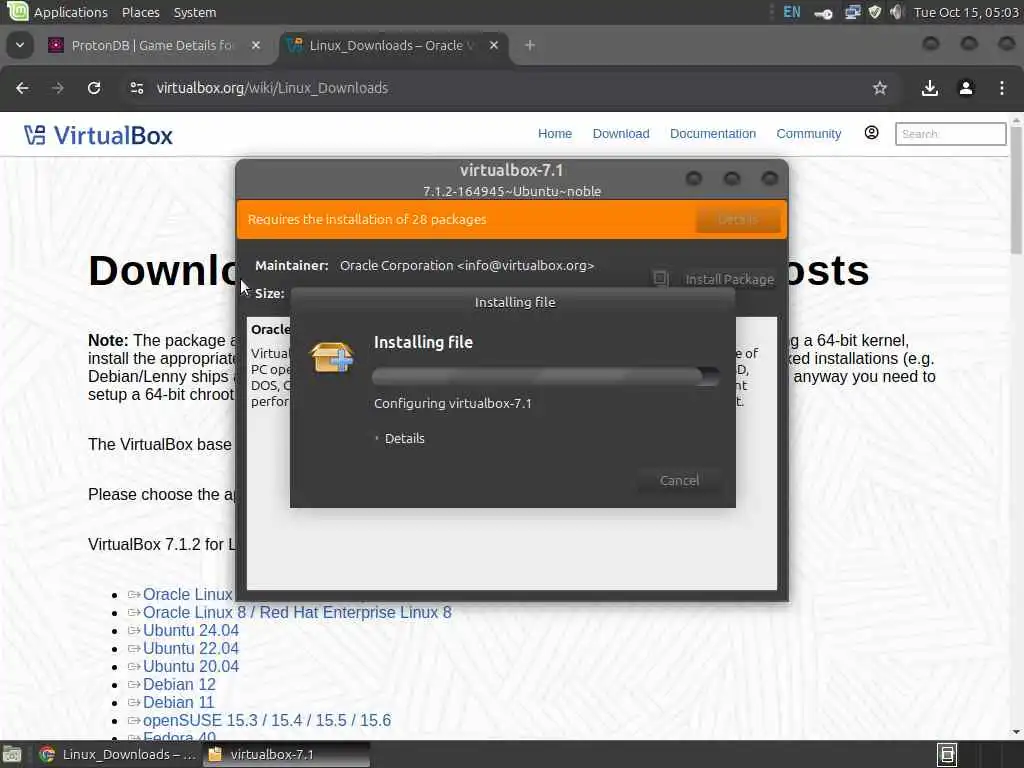This screenshot has width=1024, height=768.
Task: Open the Documentation nav link
Action: (x=712, y=134)
